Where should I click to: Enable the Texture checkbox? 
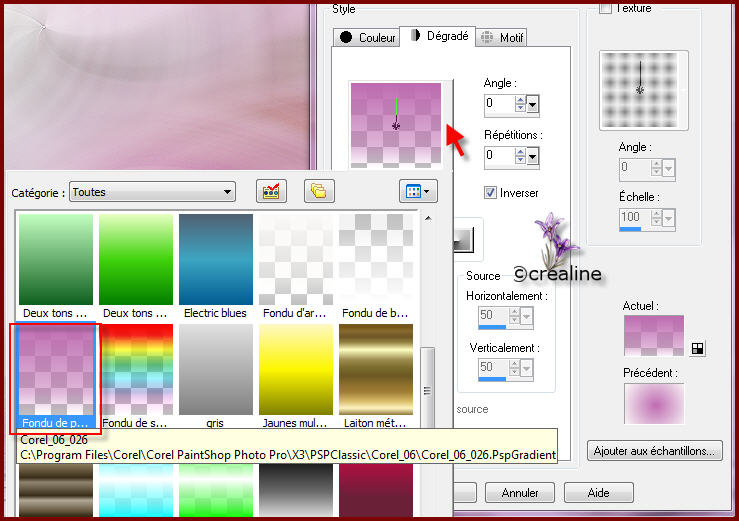tap(605, 8)
